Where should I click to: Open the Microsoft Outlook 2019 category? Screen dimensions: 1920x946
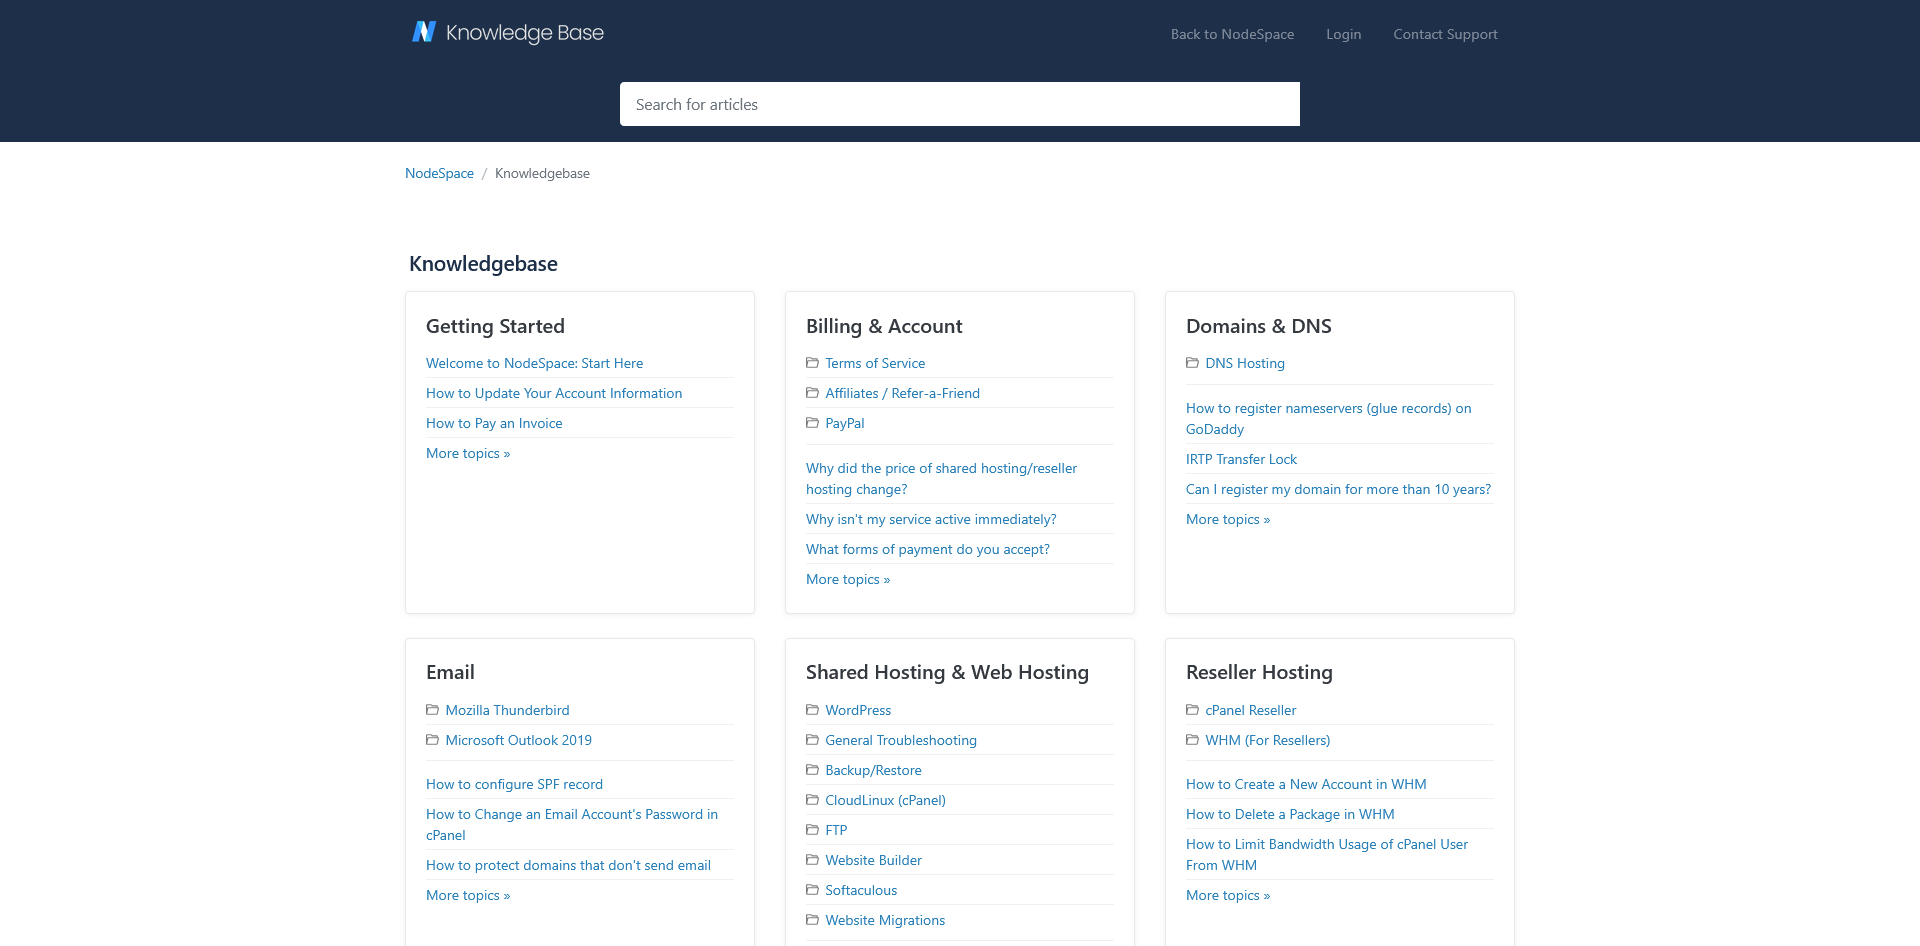(518, 740)
